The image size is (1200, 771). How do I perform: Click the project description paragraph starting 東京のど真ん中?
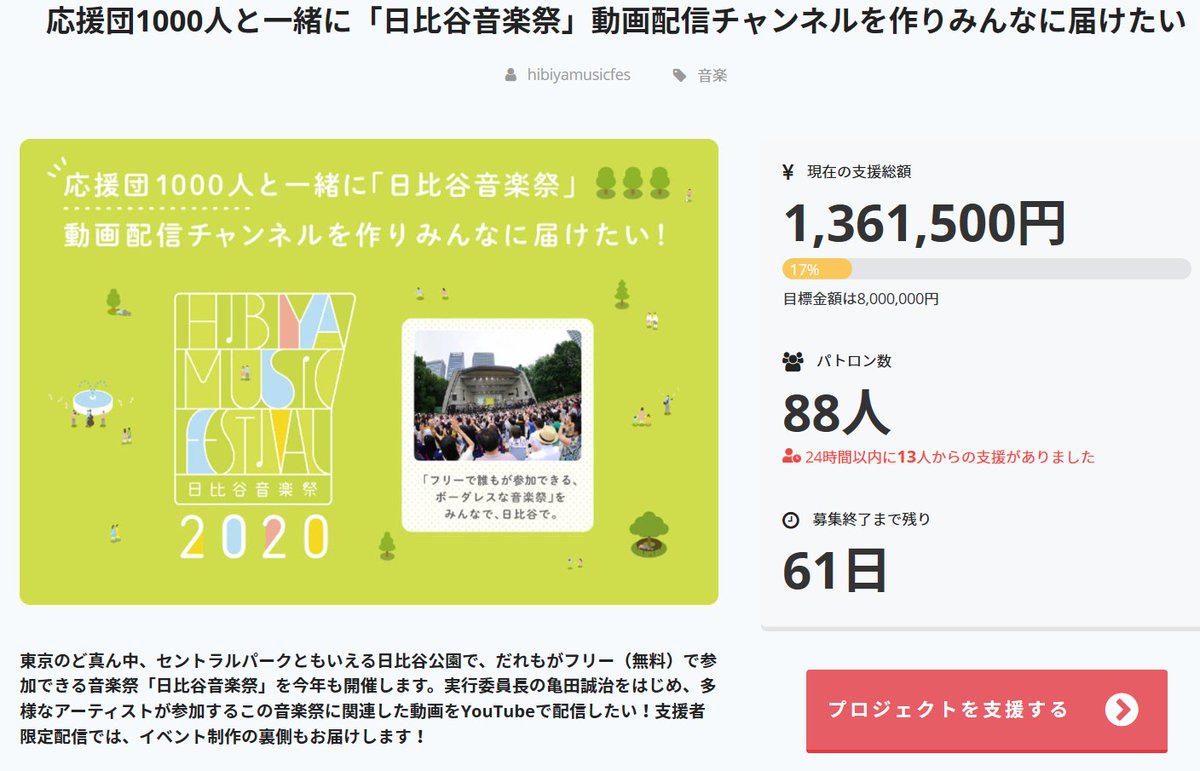tap(369, 699)
